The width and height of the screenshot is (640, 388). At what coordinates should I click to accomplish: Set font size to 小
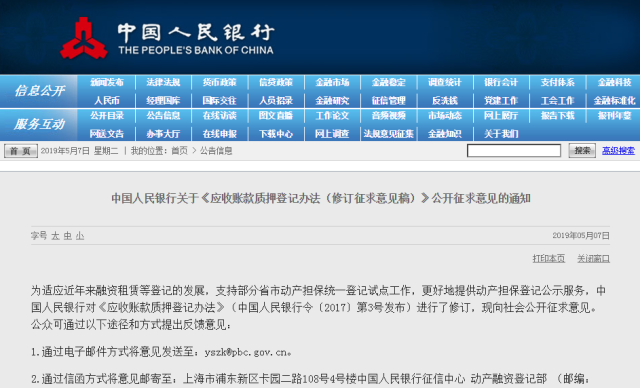click(80, 236)
